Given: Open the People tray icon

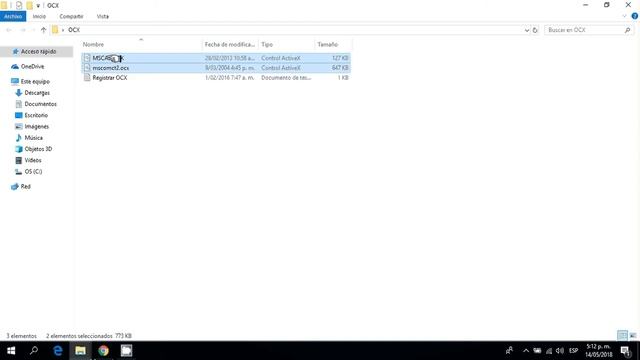Looking at the screenshot, I should click(509, 351).
